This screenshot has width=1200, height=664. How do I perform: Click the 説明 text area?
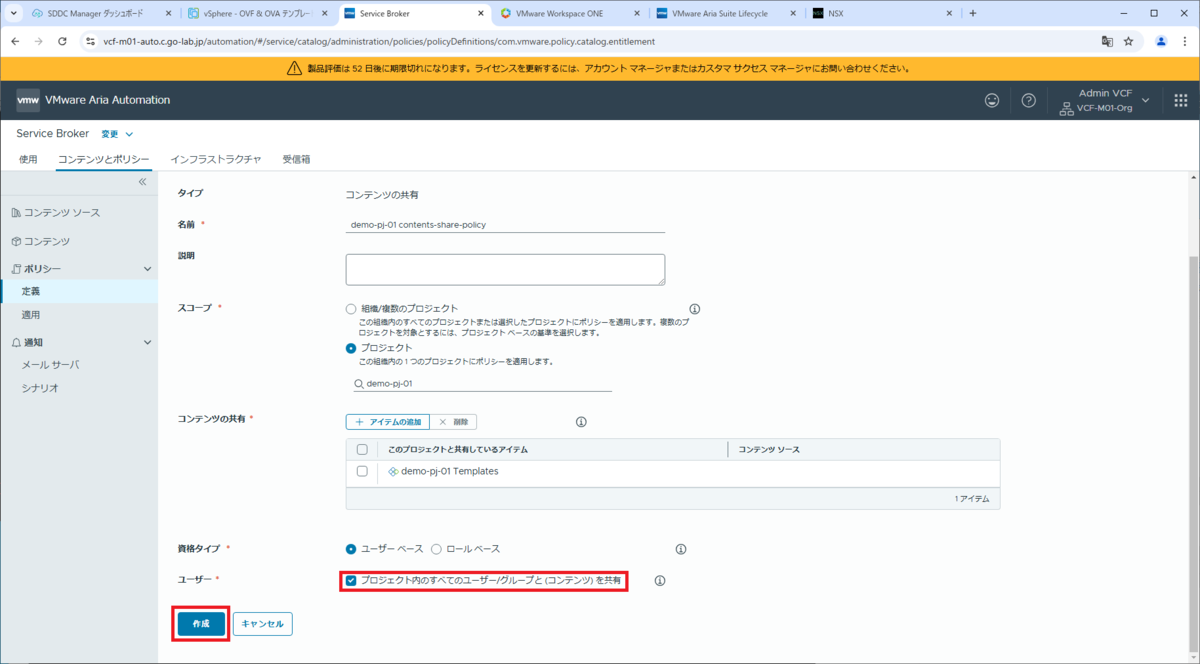coord(505,270)
